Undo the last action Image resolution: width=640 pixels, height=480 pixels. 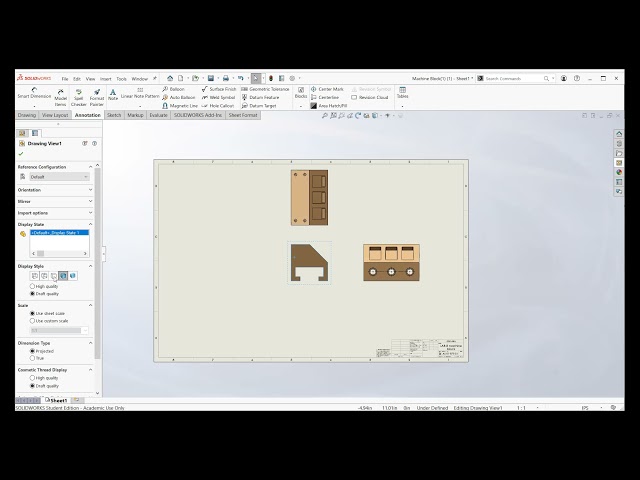click(x=240, y=78)
